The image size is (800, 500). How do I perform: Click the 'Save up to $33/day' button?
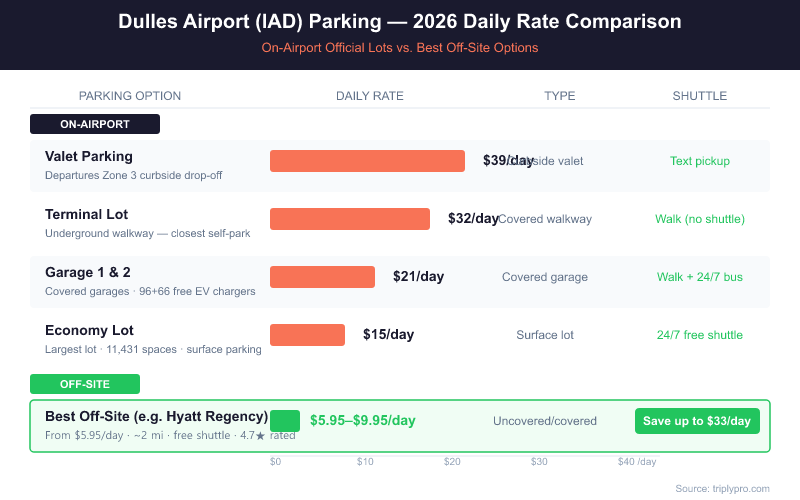click(697, 421)
